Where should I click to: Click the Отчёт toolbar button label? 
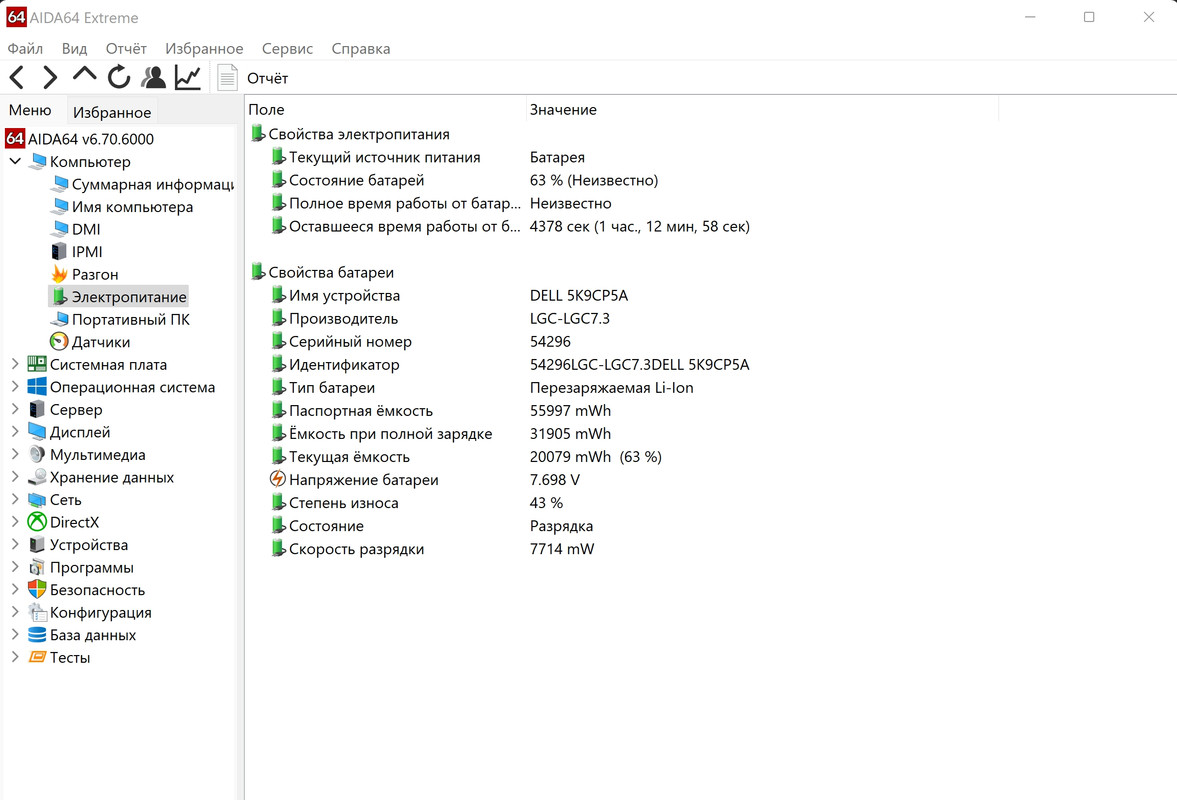267,78
